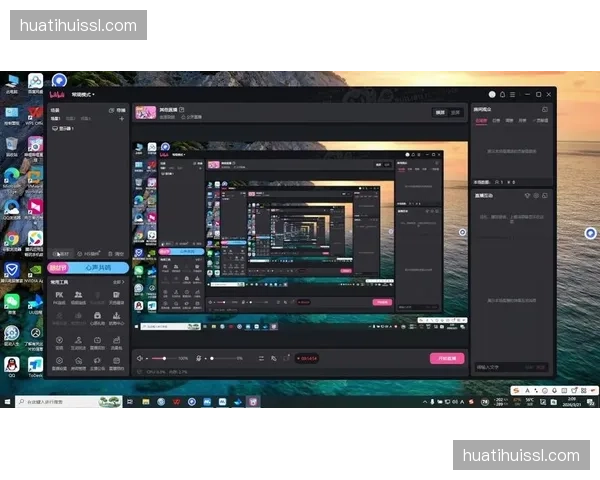Open the first tab in right panel
Screen dimensions: 600x480
pyautogui.click(x=481, y=120)
